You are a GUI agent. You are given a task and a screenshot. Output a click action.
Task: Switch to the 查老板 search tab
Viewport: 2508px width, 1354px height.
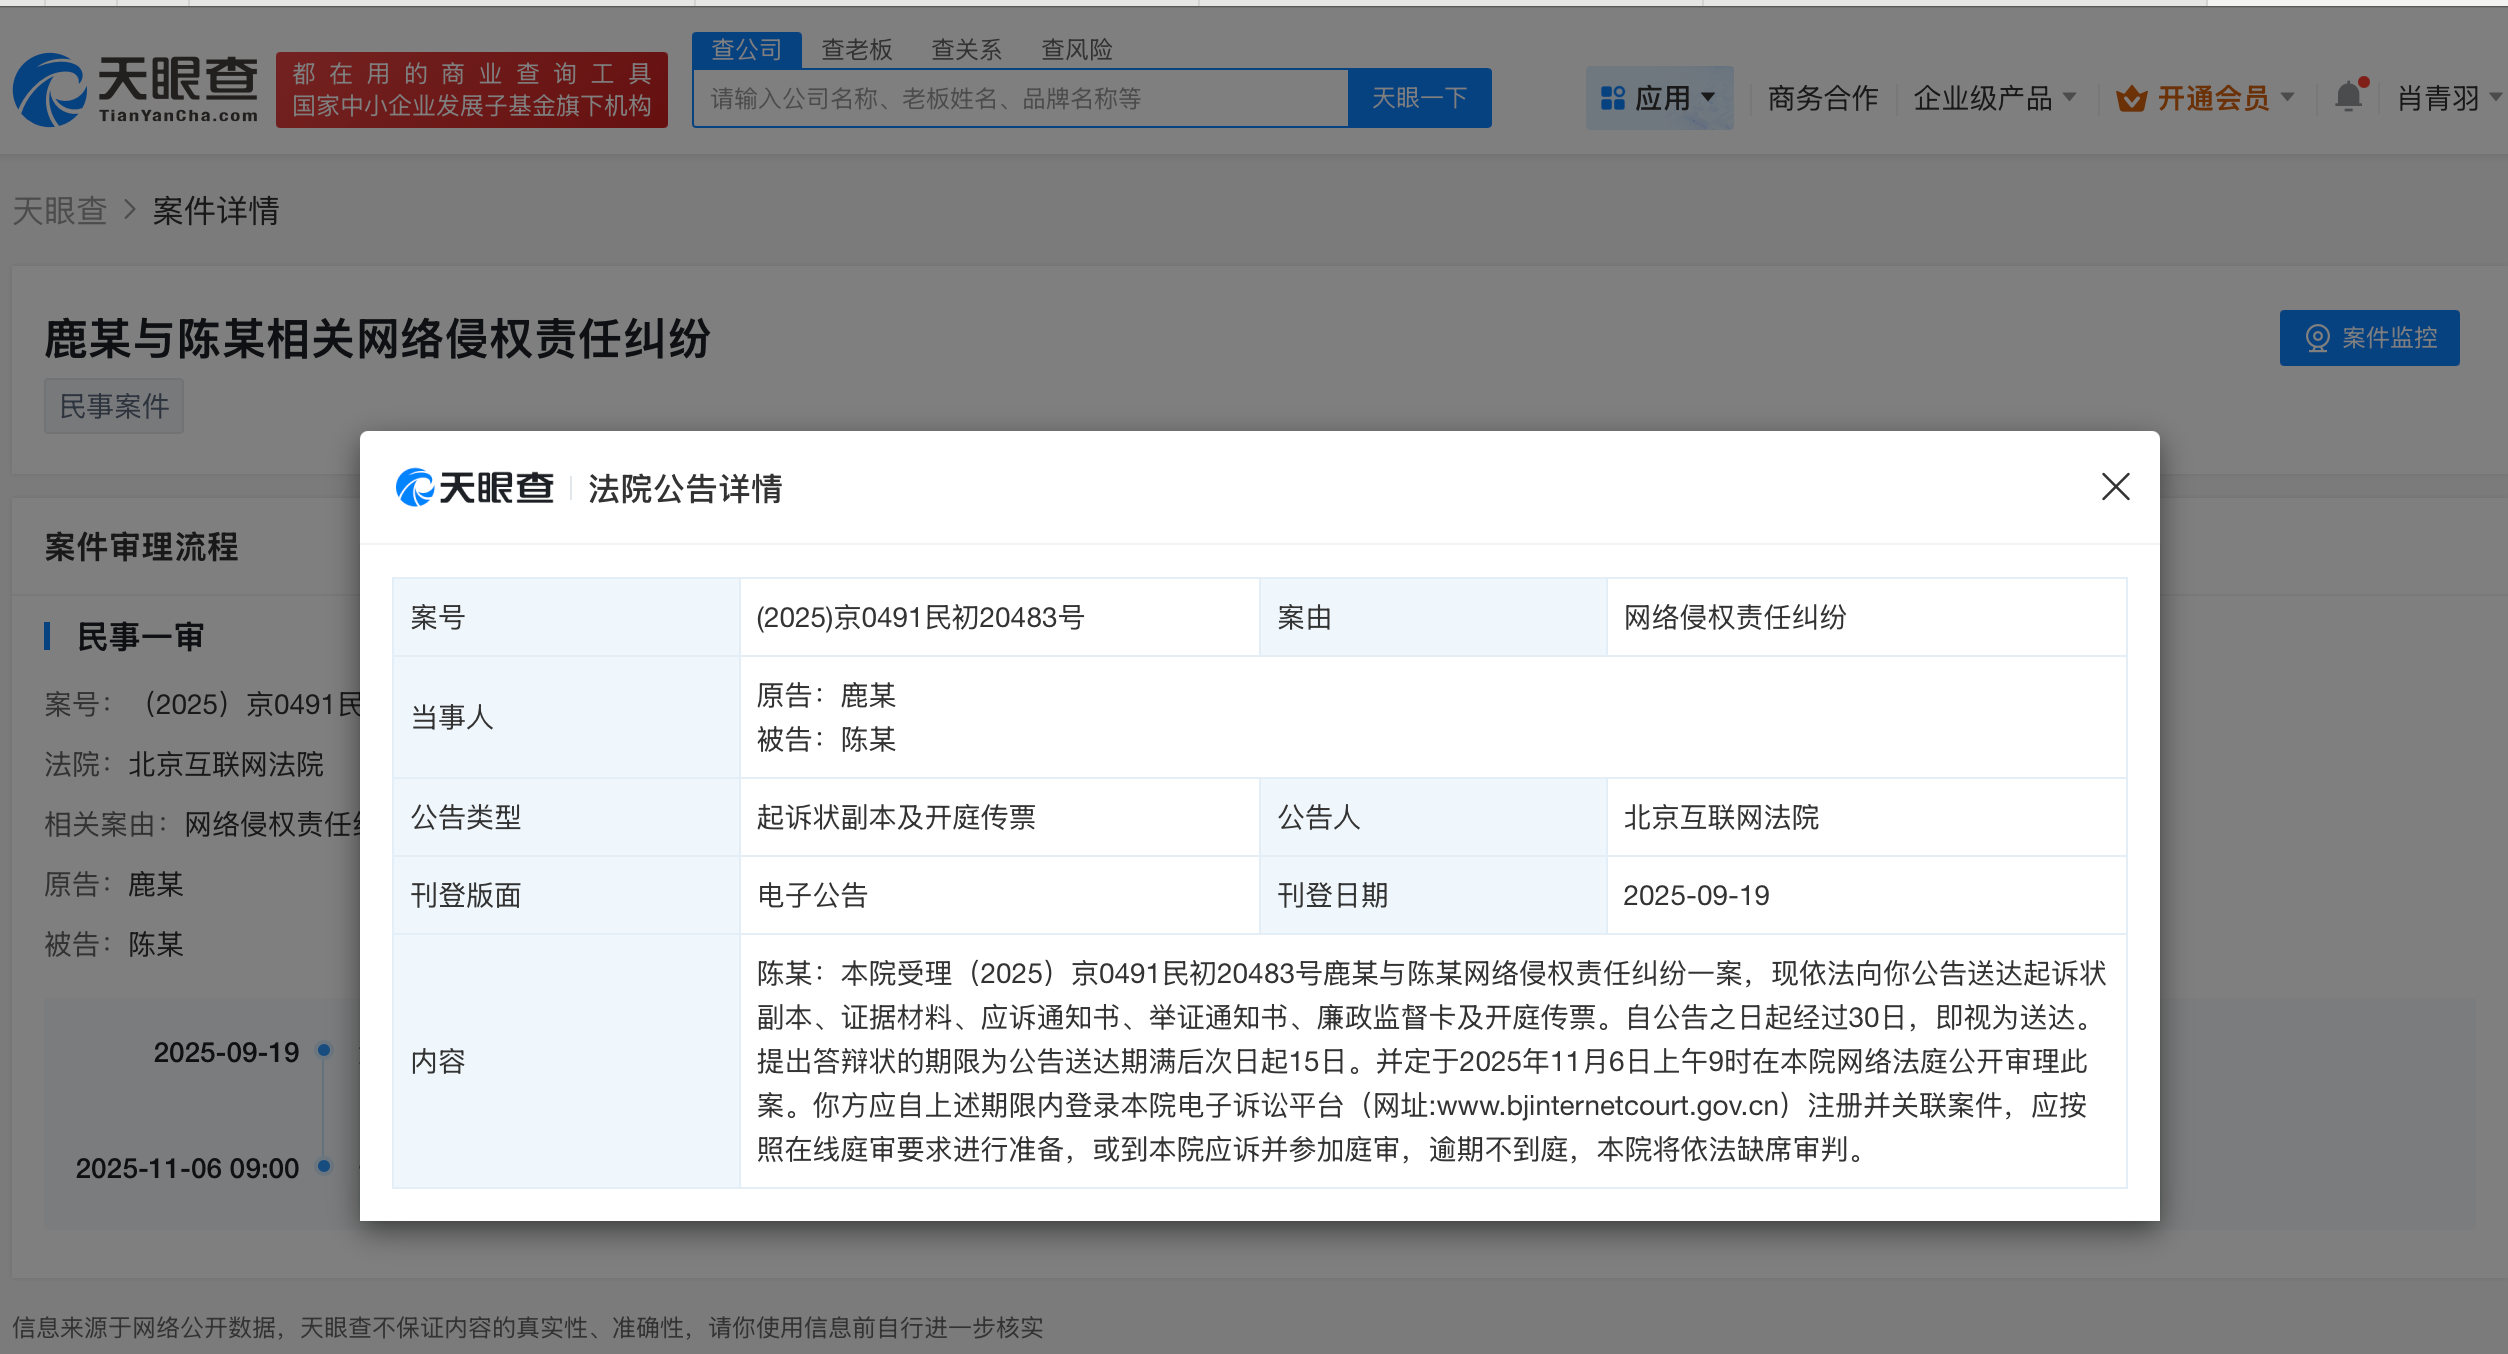(x=857, y=49)
